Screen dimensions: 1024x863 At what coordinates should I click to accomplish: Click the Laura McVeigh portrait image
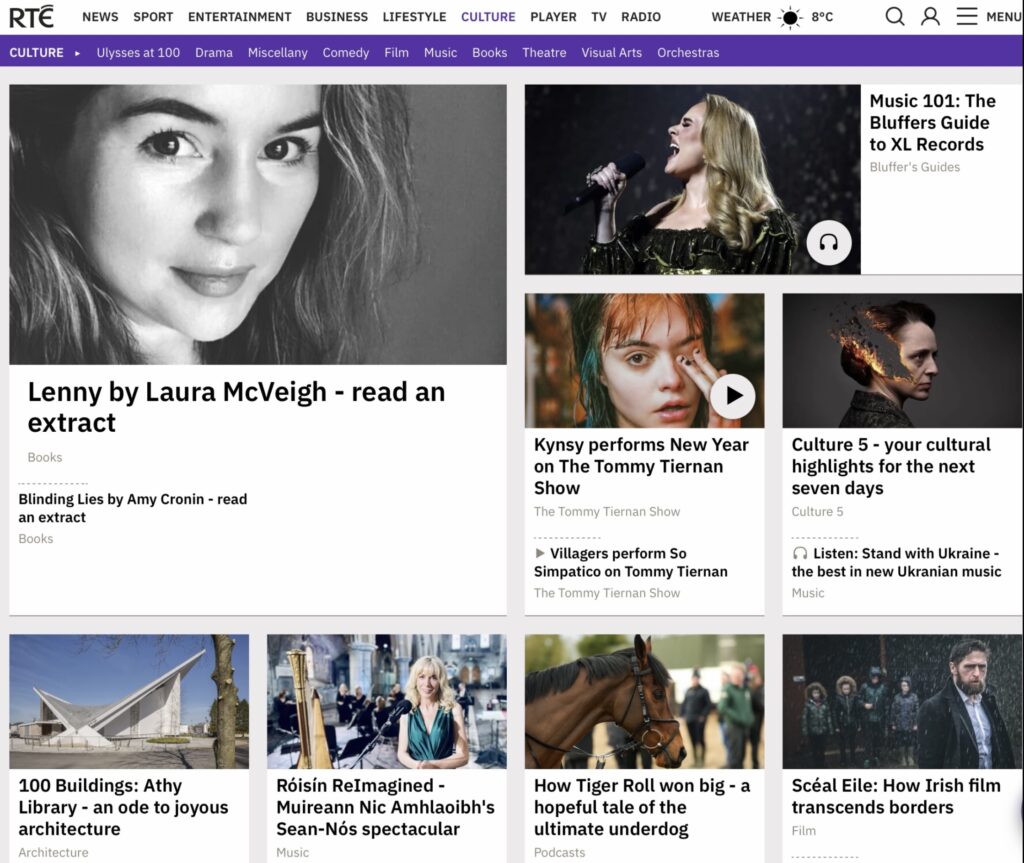pyautogui.click(x=258, y=224)
